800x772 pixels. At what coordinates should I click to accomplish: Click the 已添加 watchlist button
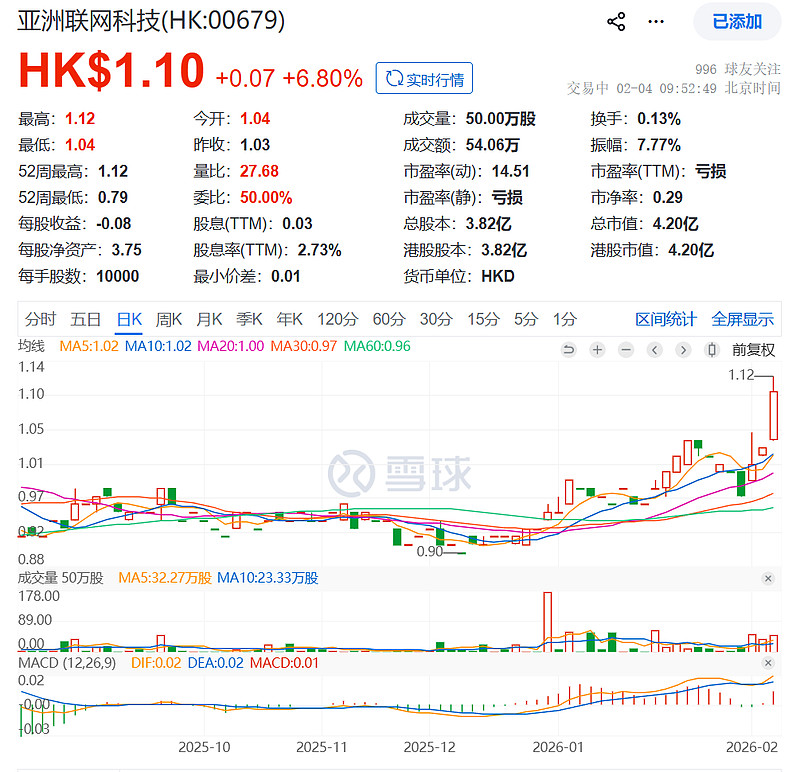coord(737,21)
